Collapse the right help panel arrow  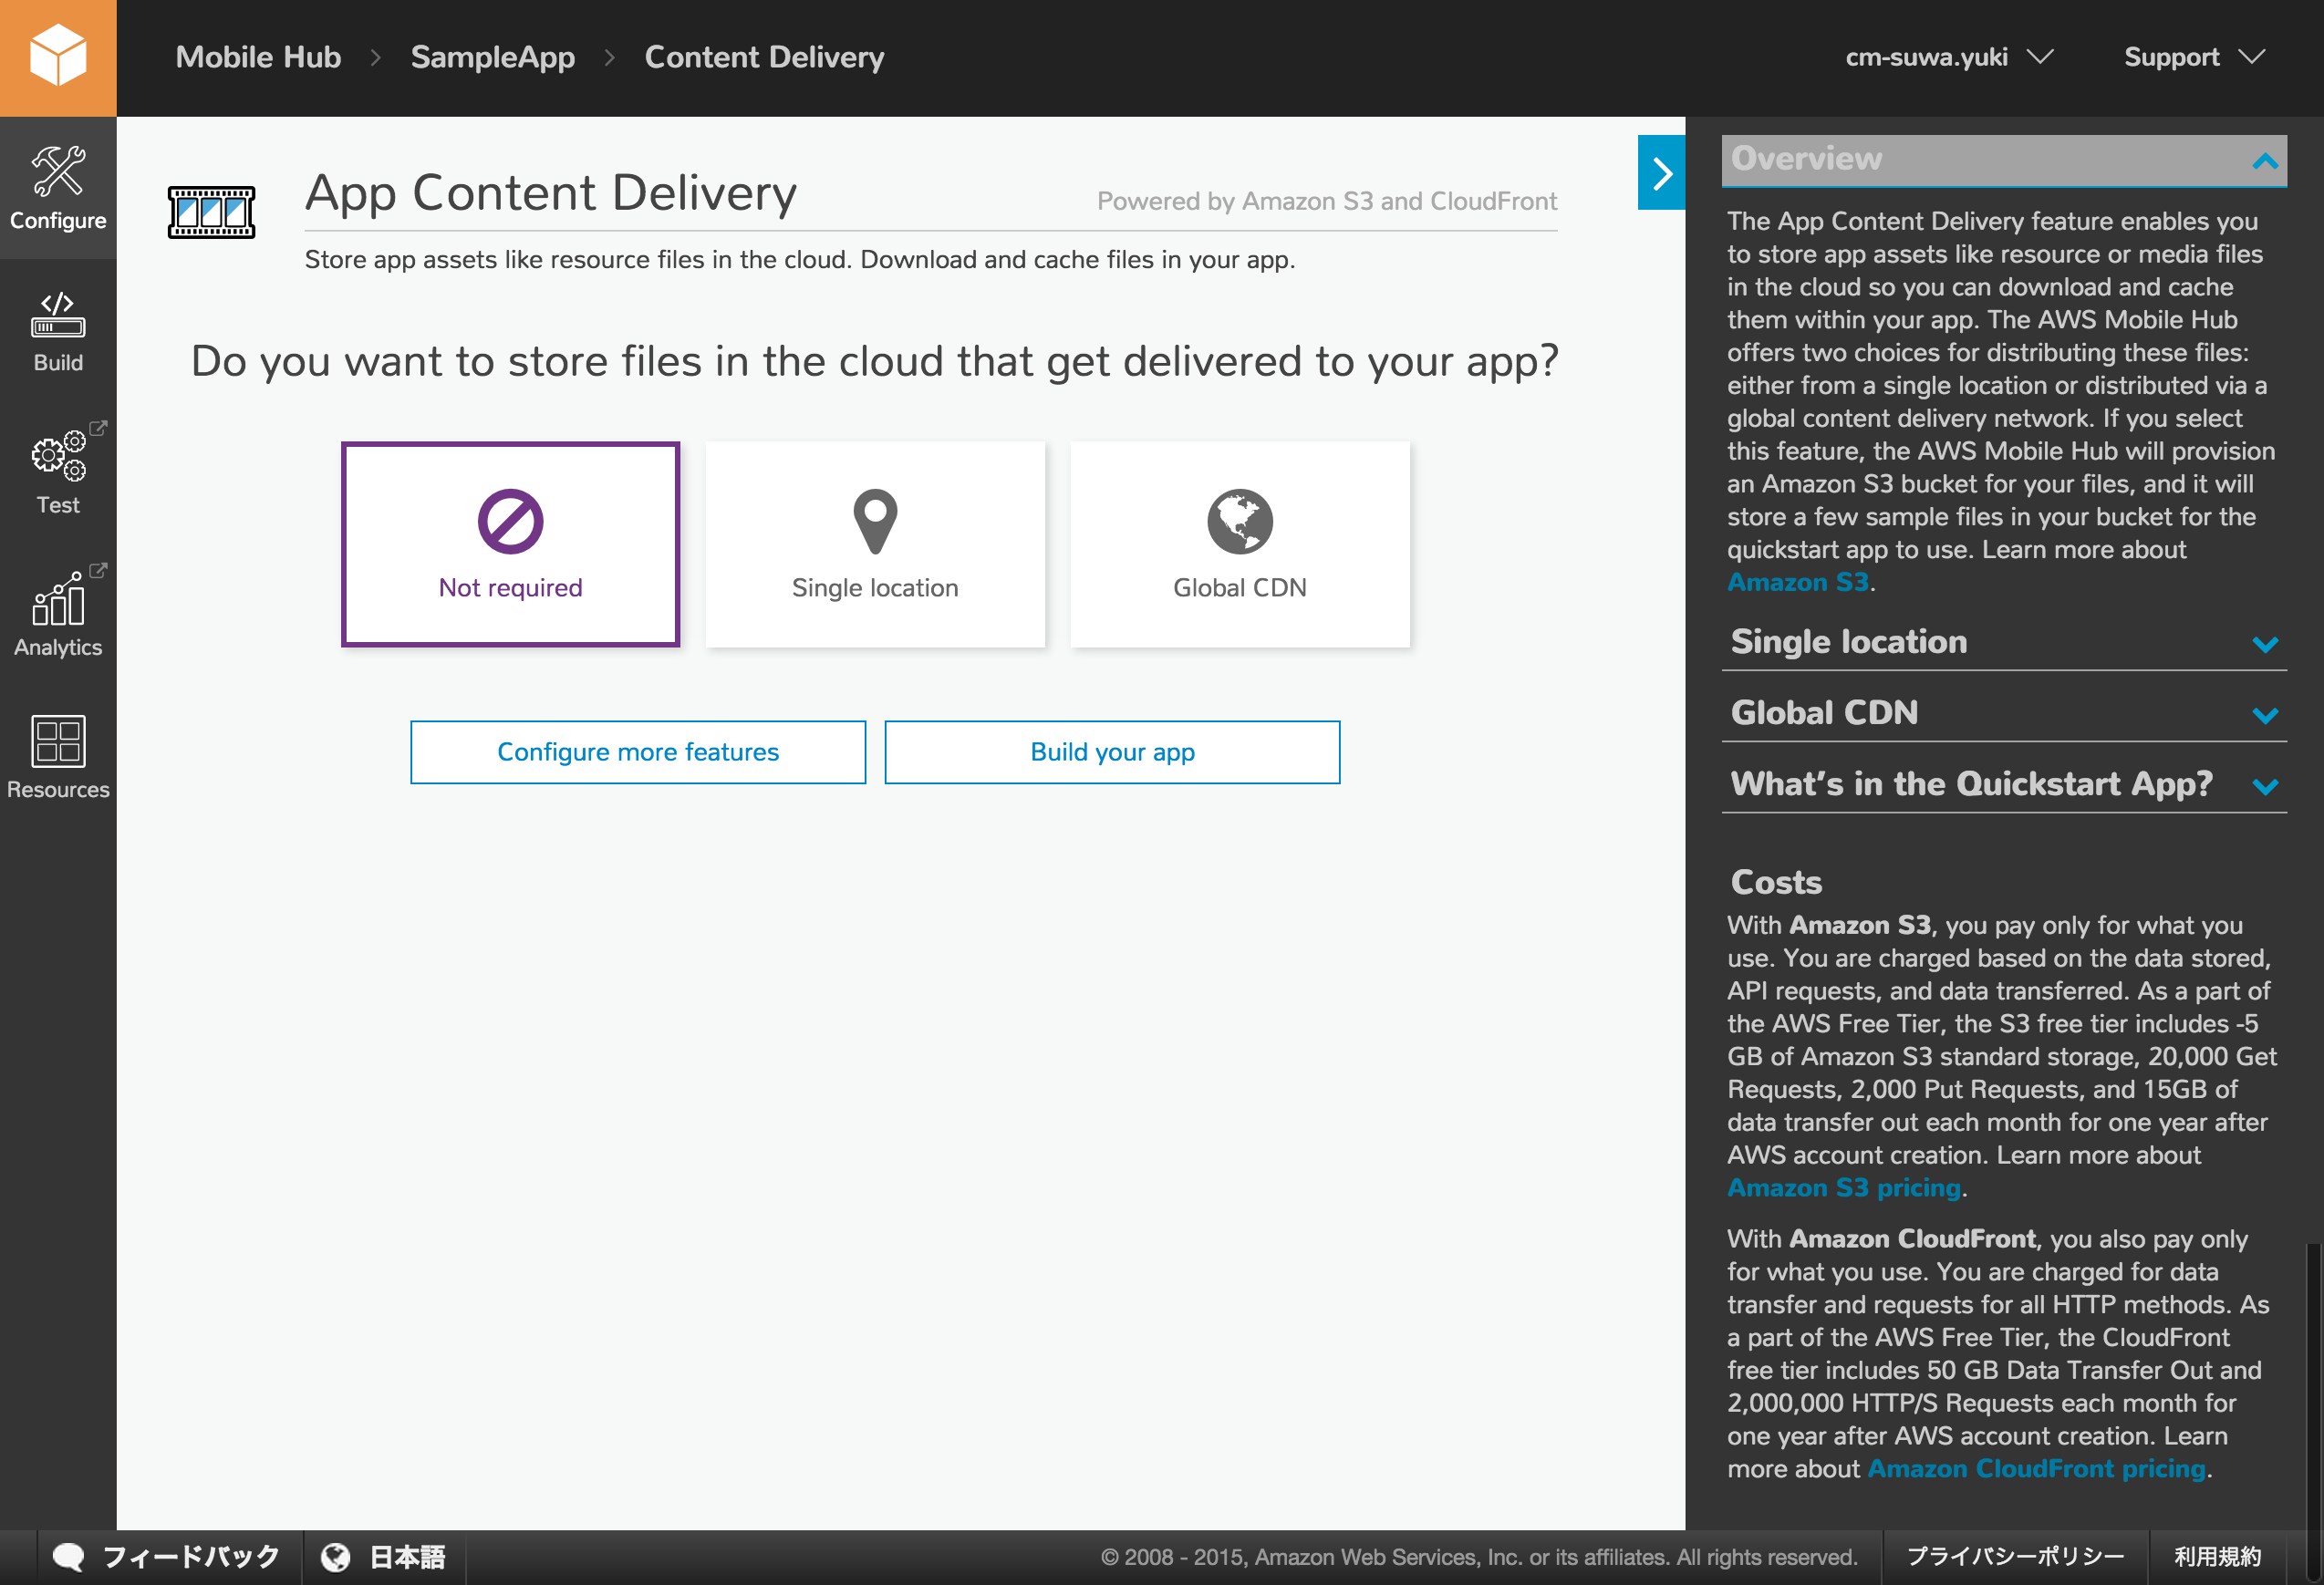tap(1661, 172)
